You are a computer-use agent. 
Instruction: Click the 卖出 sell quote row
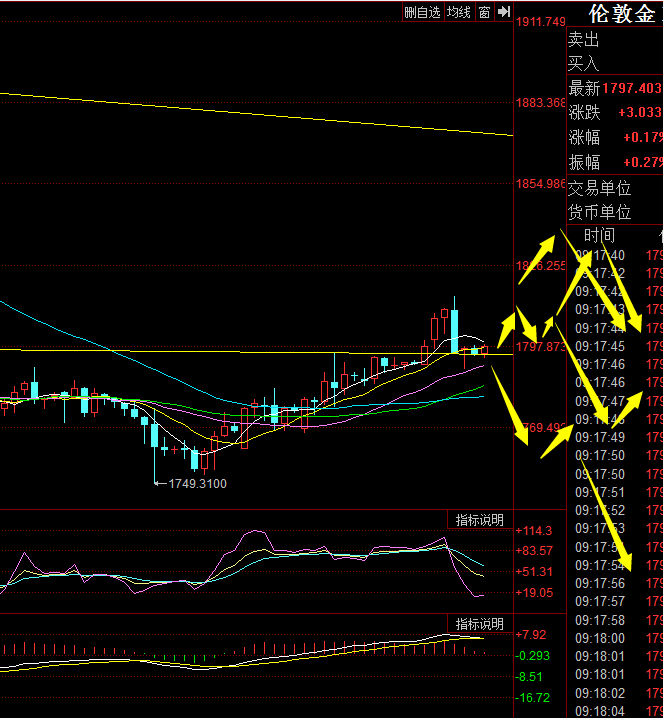point(584,40)
